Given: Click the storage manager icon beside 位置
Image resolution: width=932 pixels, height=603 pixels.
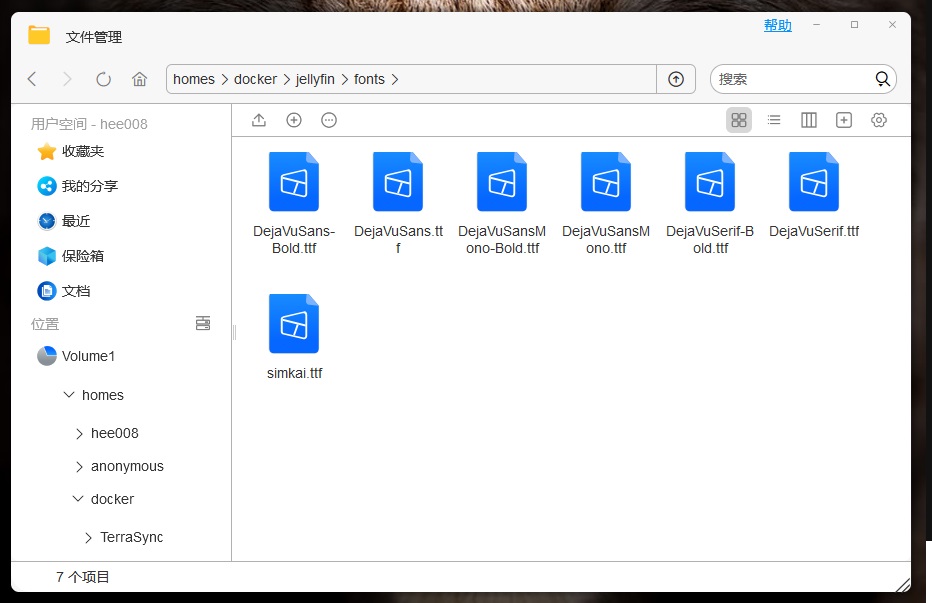Looking at the screenshot, I should [x=203, y=324].
